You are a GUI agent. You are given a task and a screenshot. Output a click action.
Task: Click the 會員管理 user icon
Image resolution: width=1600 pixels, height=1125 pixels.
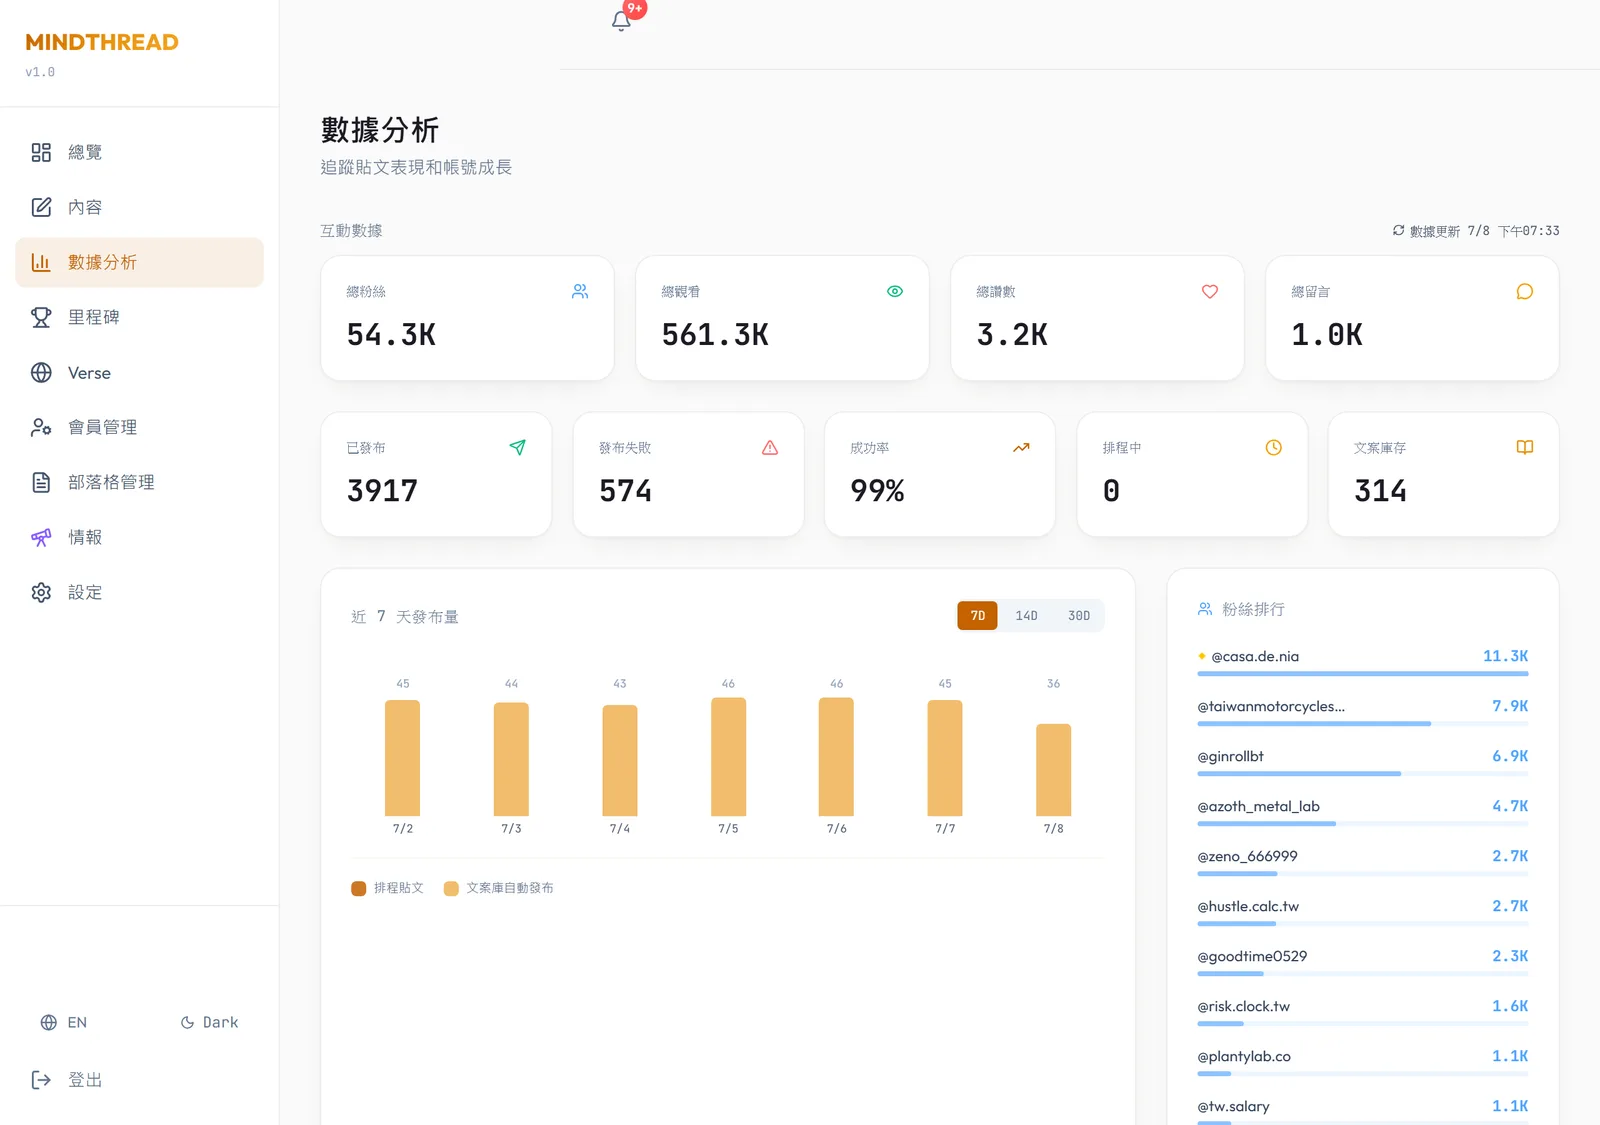(x=41, y=427)
